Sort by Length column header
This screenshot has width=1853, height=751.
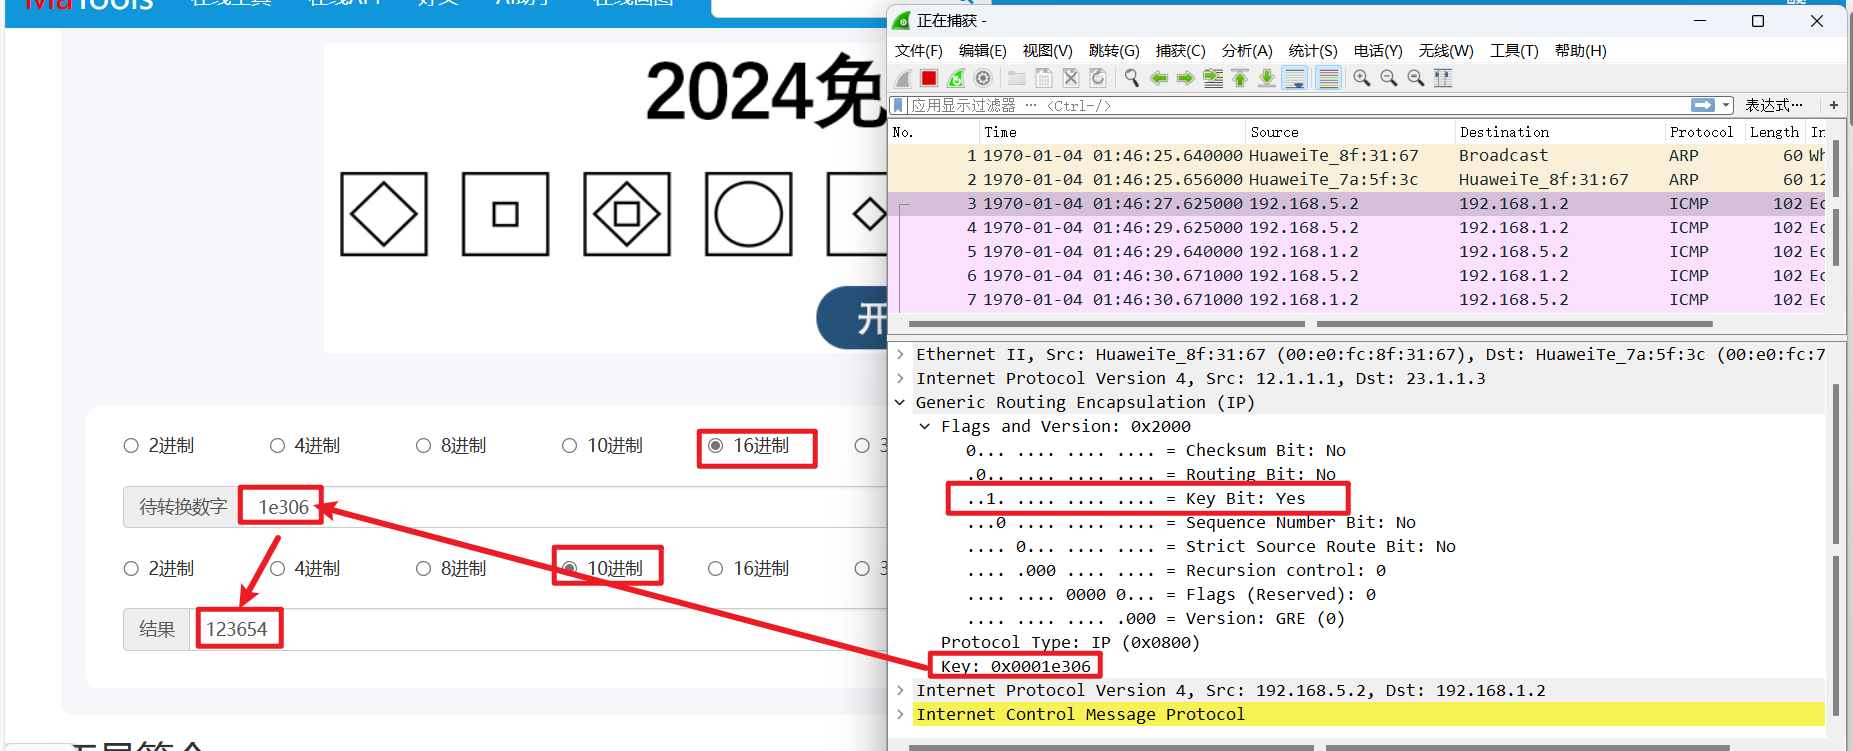pyautogui.click(x=1774, y=132)
